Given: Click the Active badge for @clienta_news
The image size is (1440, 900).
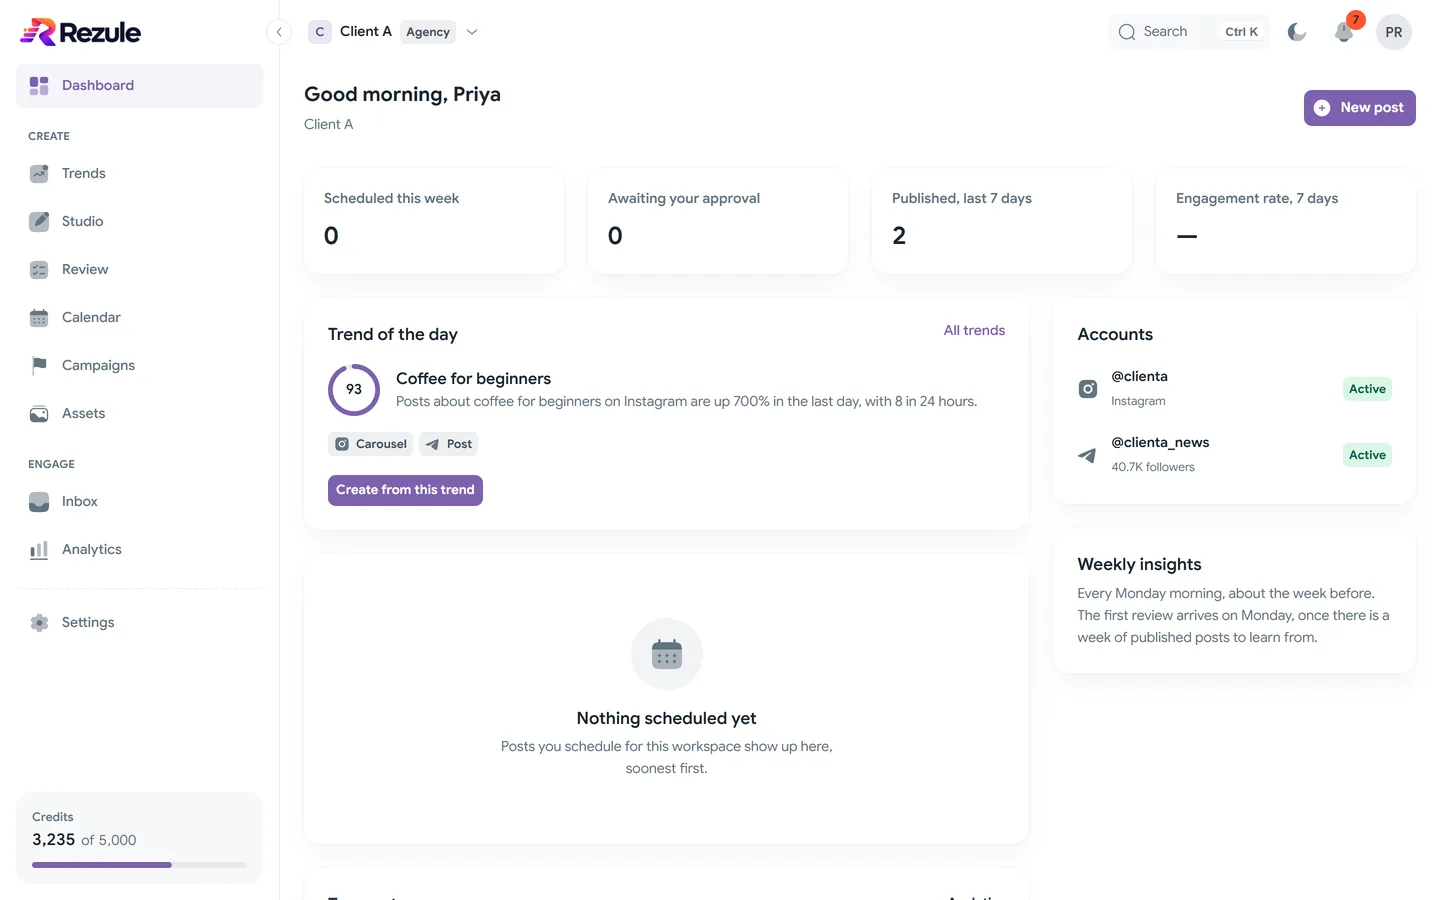Looking at the screenshot, I should tap(1367, 455).
